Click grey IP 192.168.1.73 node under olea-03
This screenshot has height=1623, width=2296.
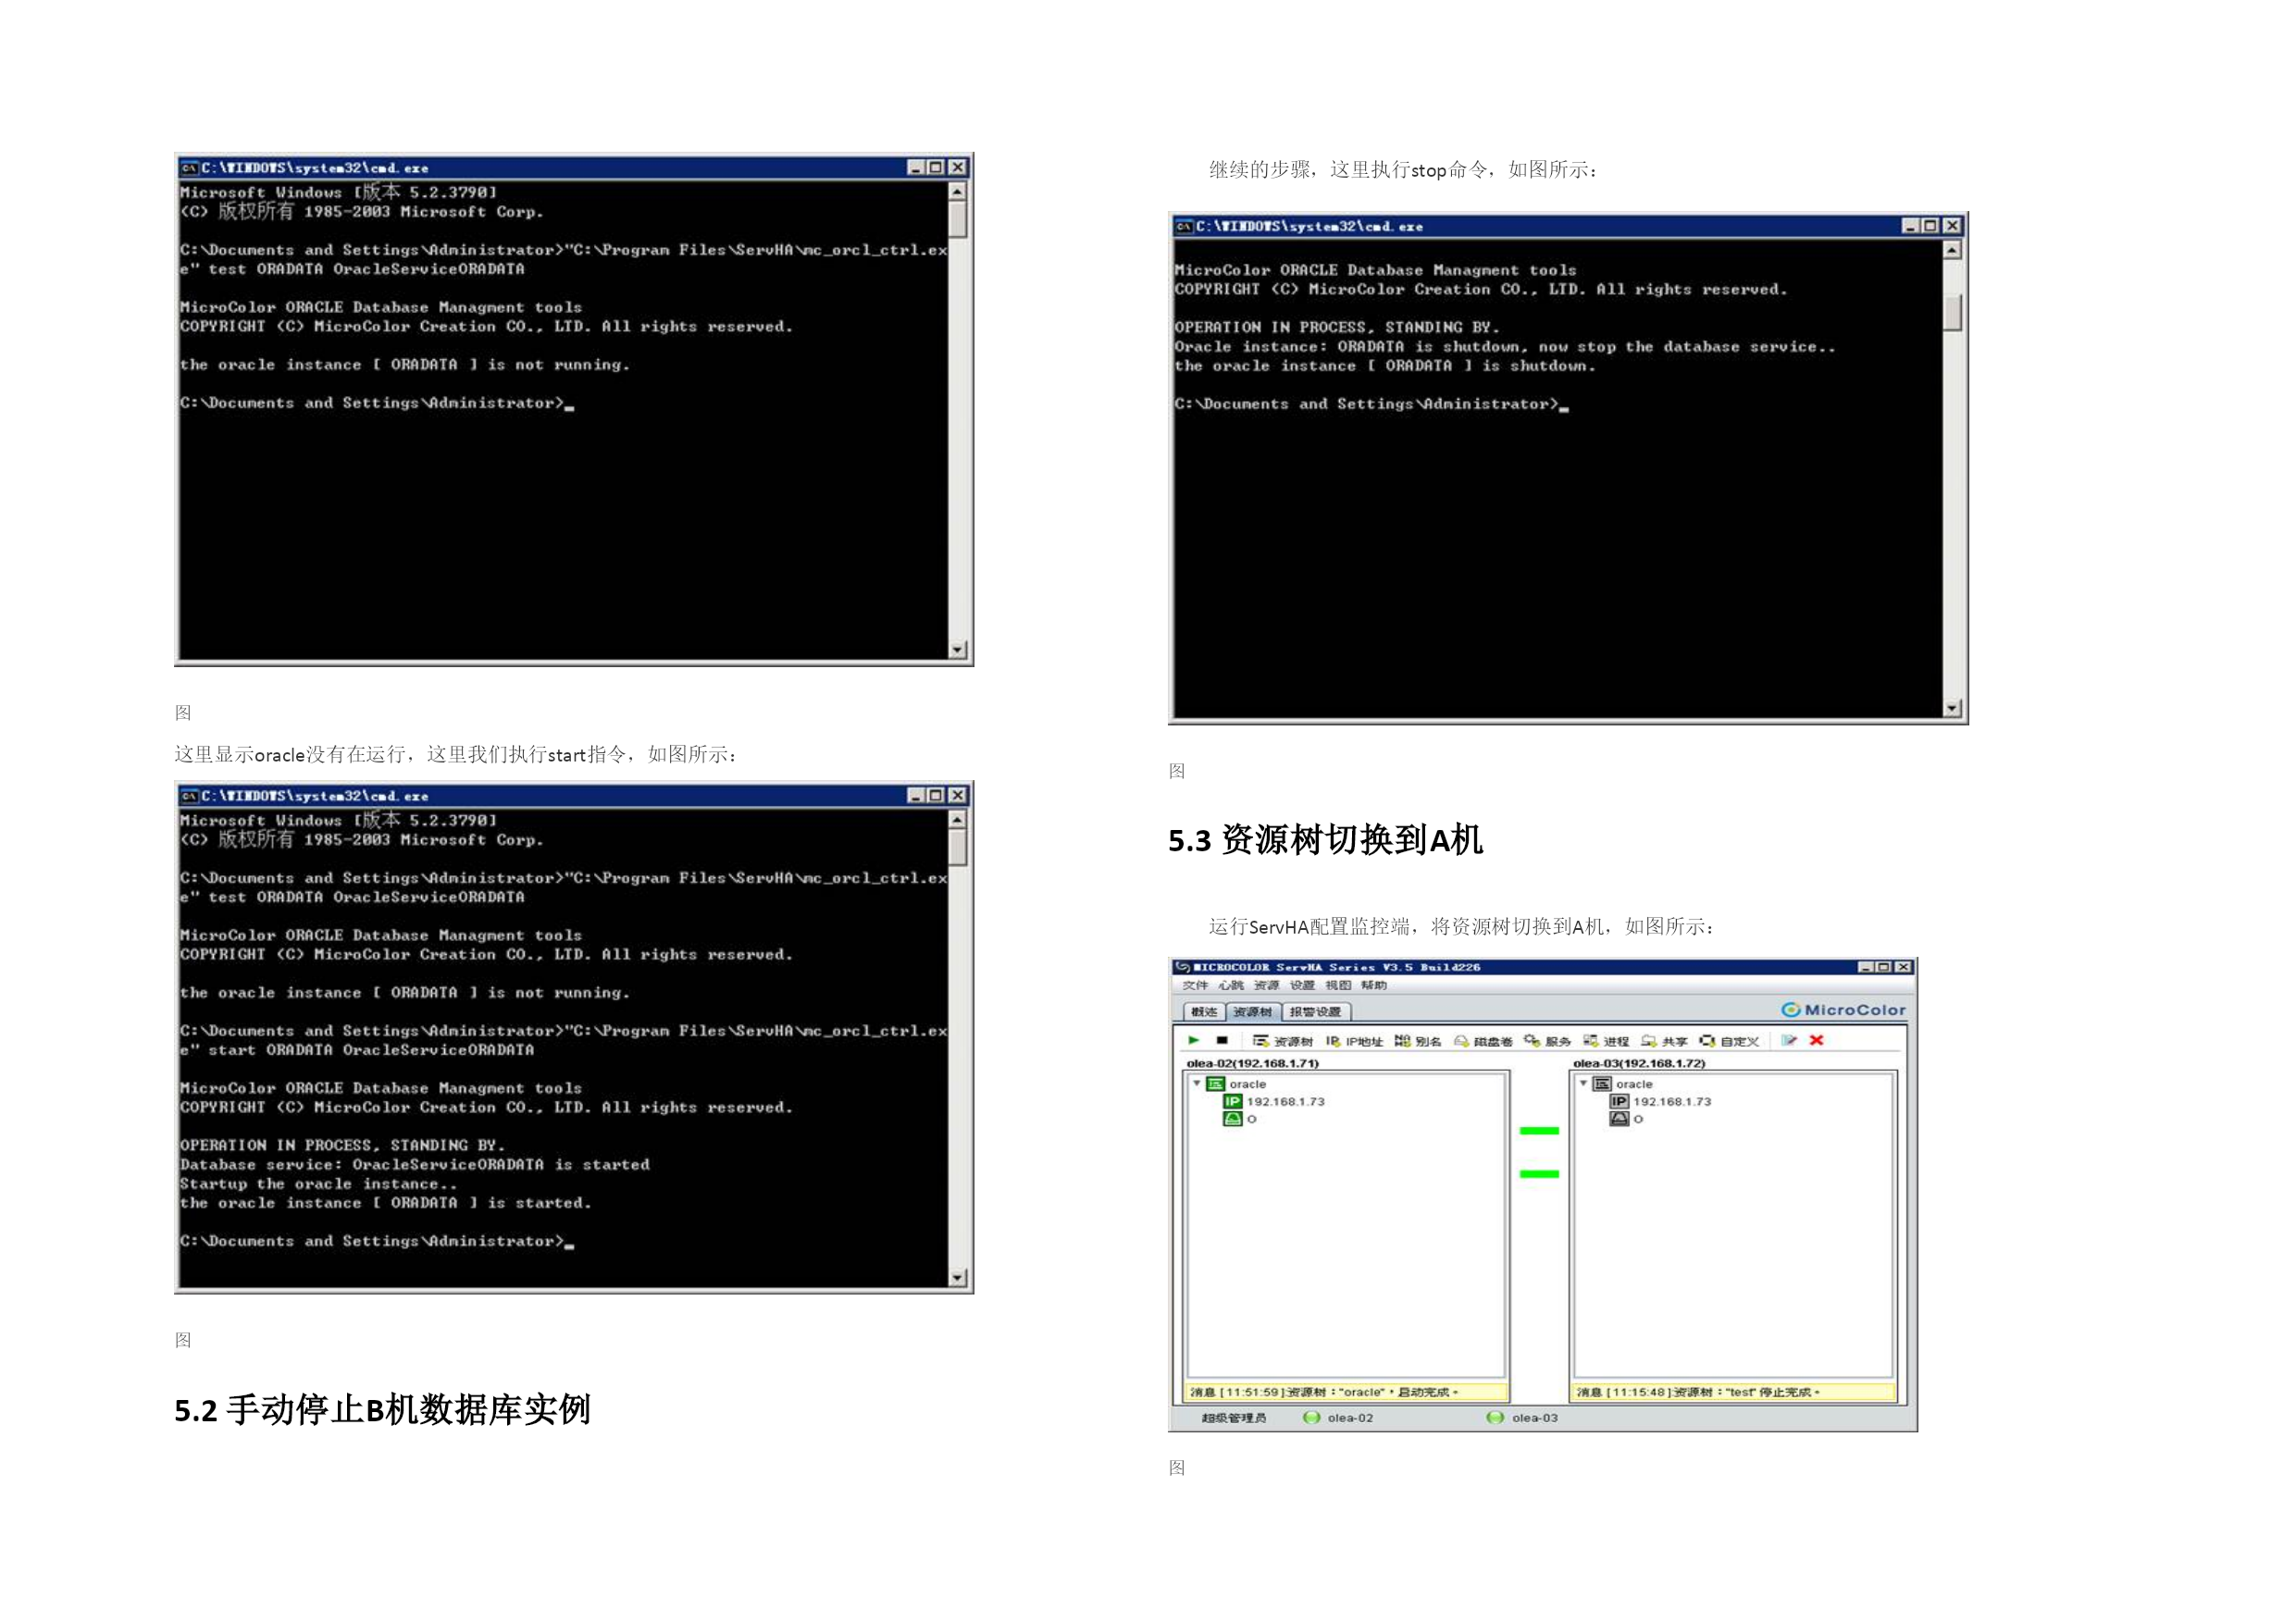click(1660, 1101)
